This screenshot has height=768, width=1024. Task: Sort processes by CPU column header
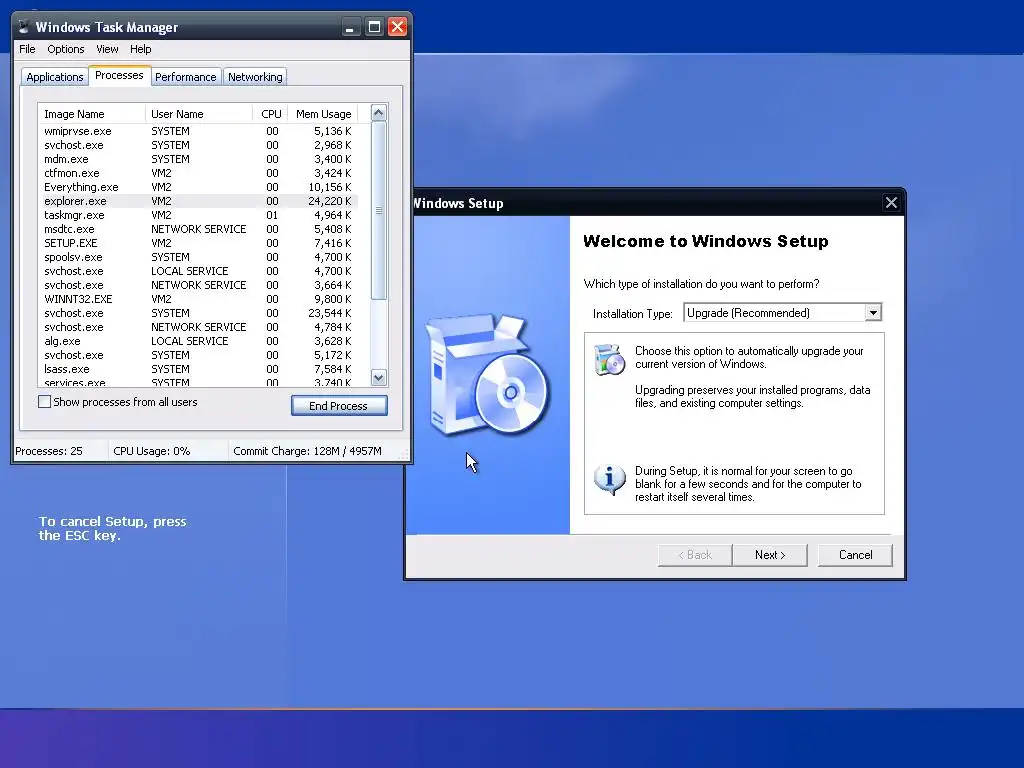tap(270, 114)
